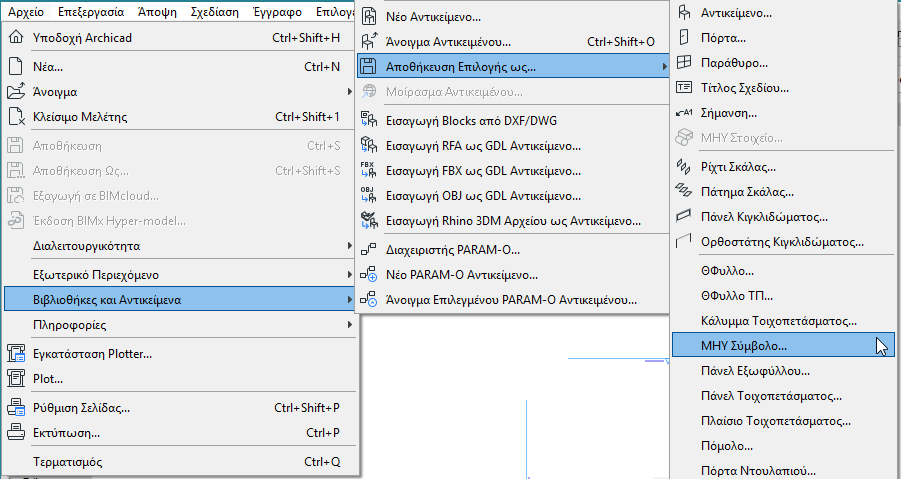Open the Αρχείο menu
Screen dimensions: 901x479
[x=26, y=11]
